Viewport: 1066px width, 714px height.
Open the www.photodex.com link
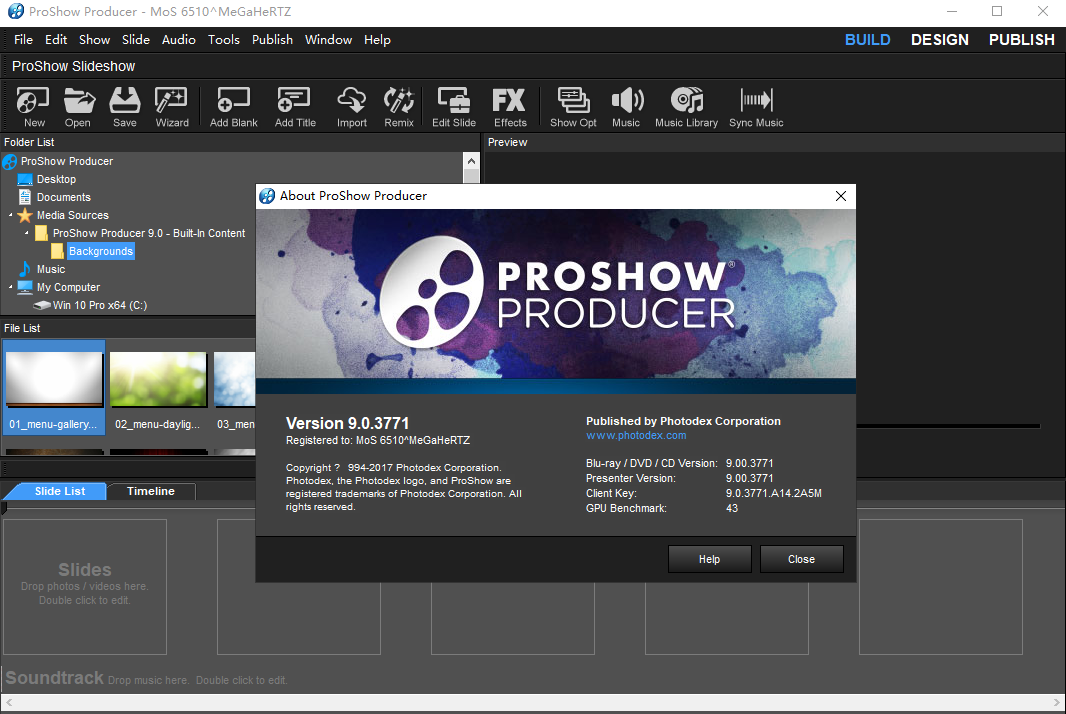click(x=636, y=435)
